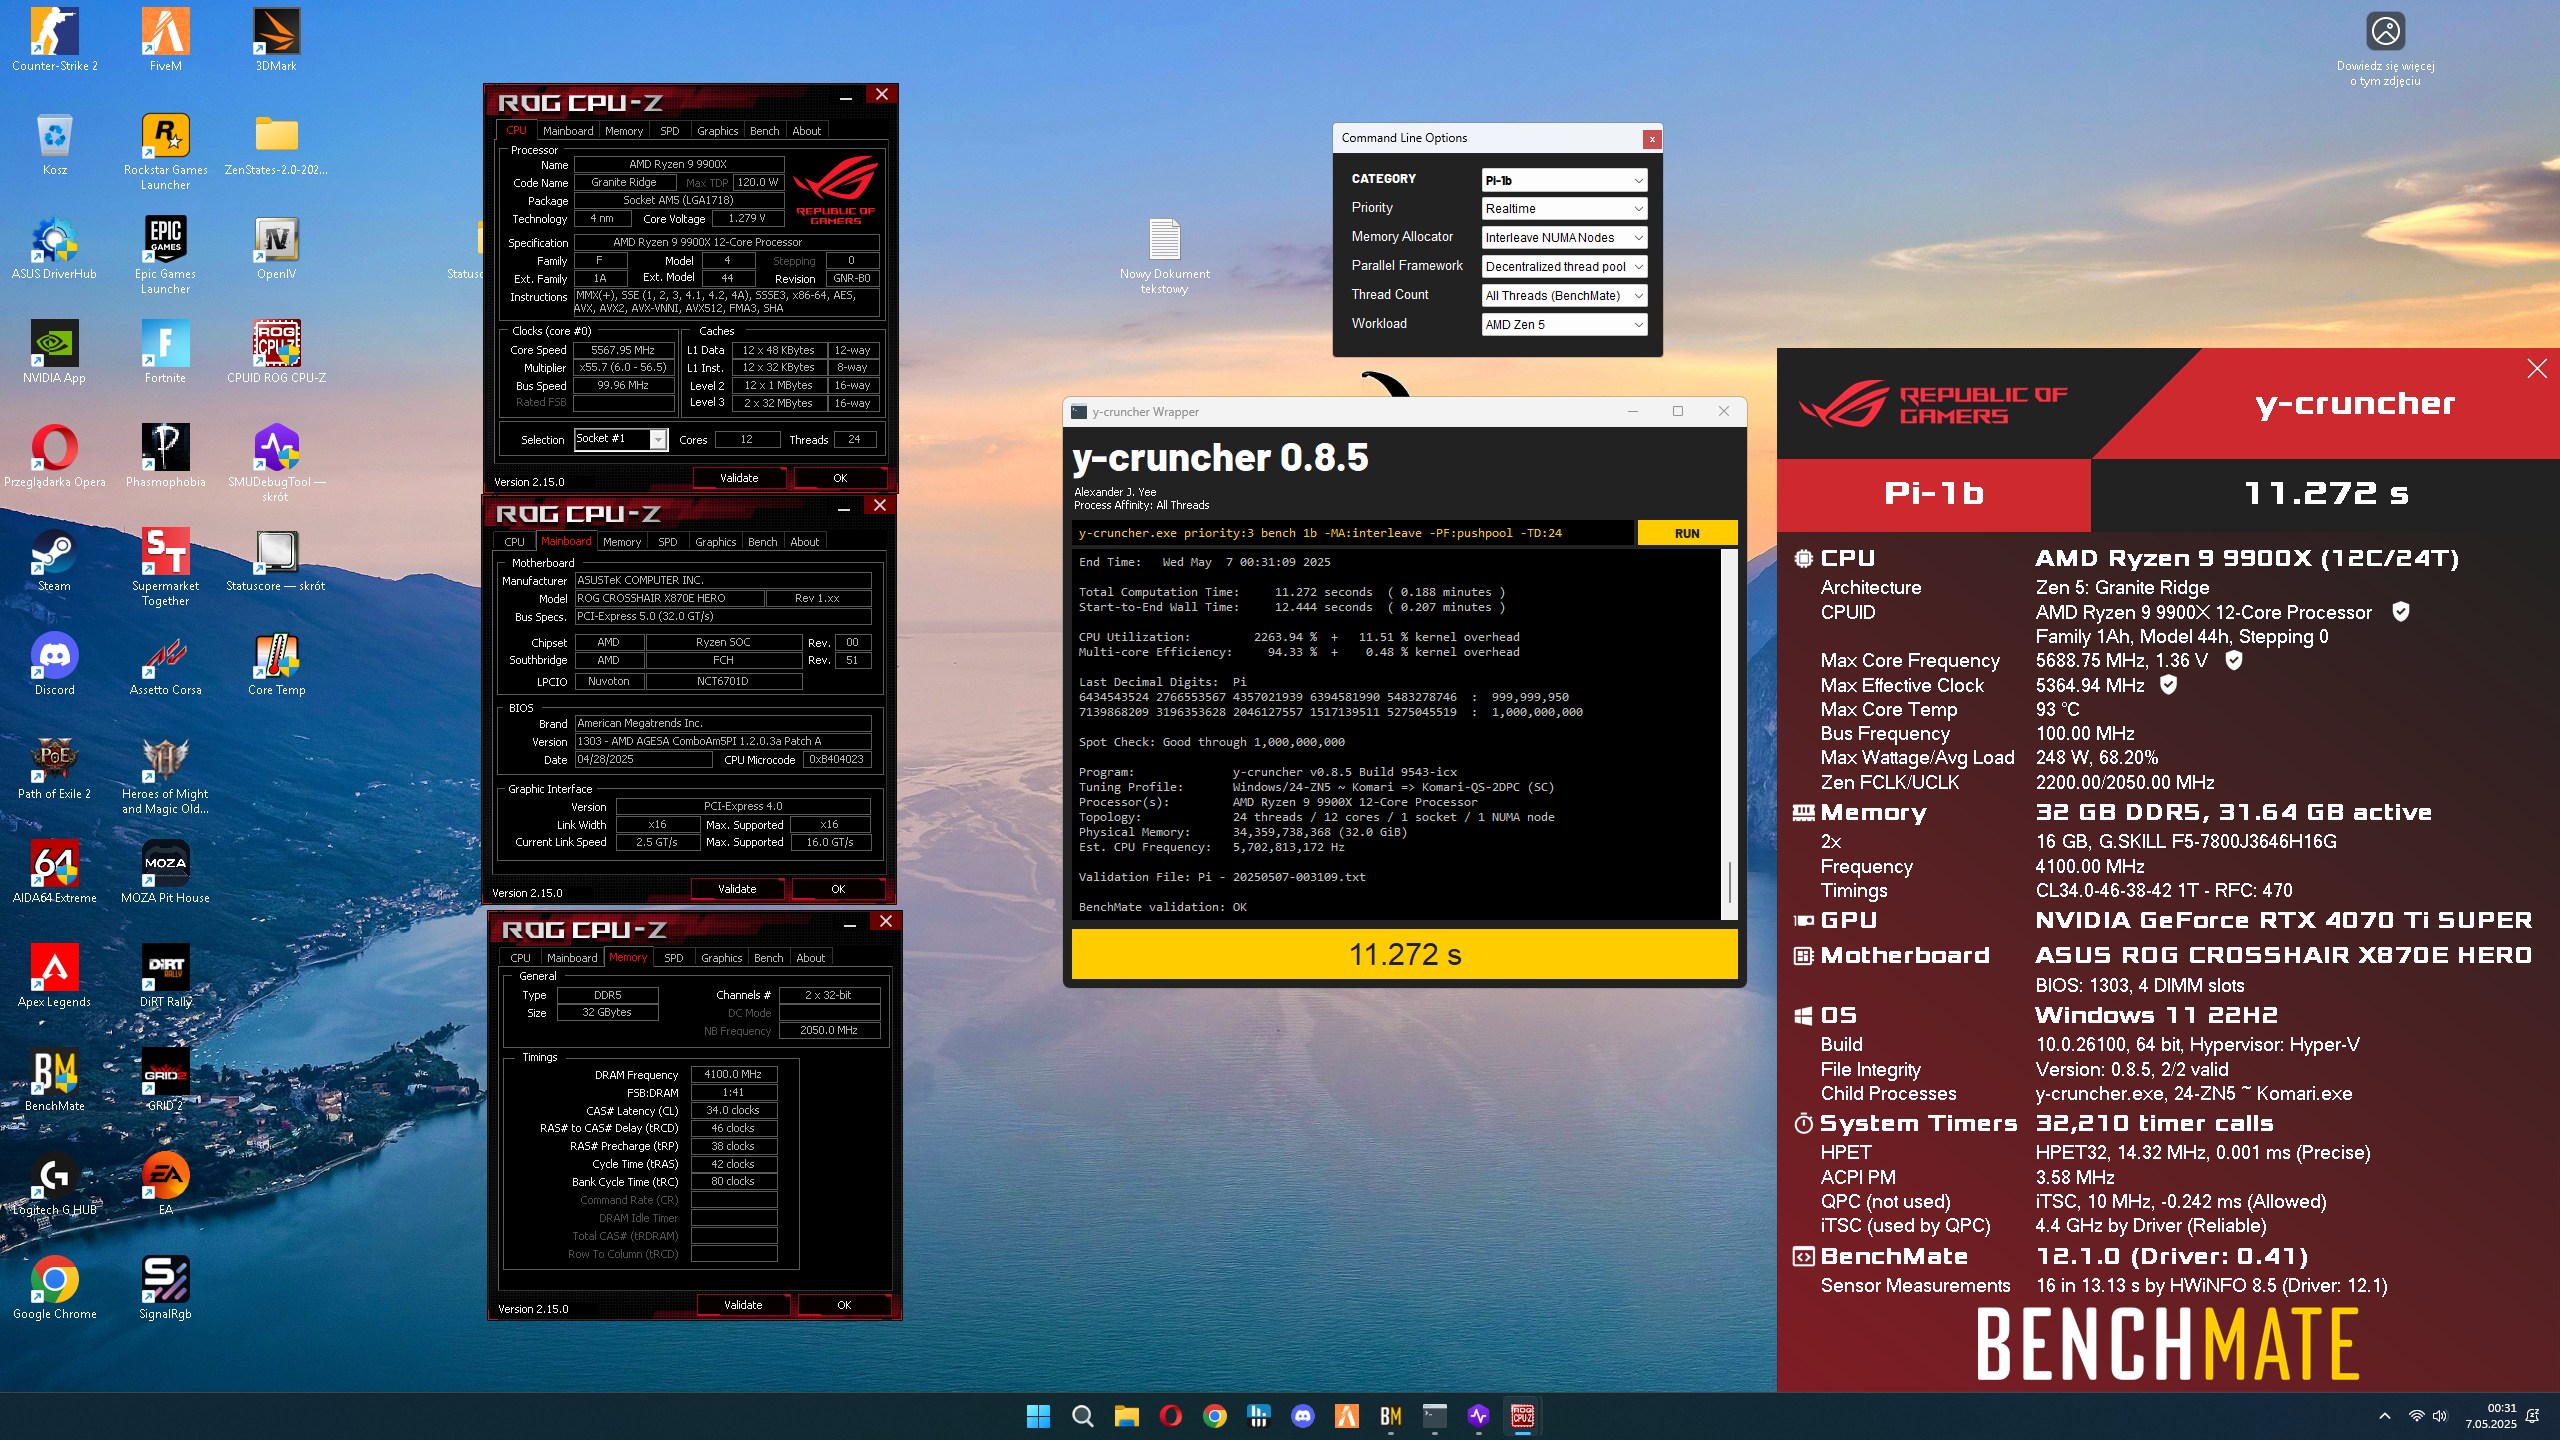This screenshot has width=2560, height=1440.
Task: Open the Workload dropdown showing AMD Zen 5
Action: [1564, 324]
